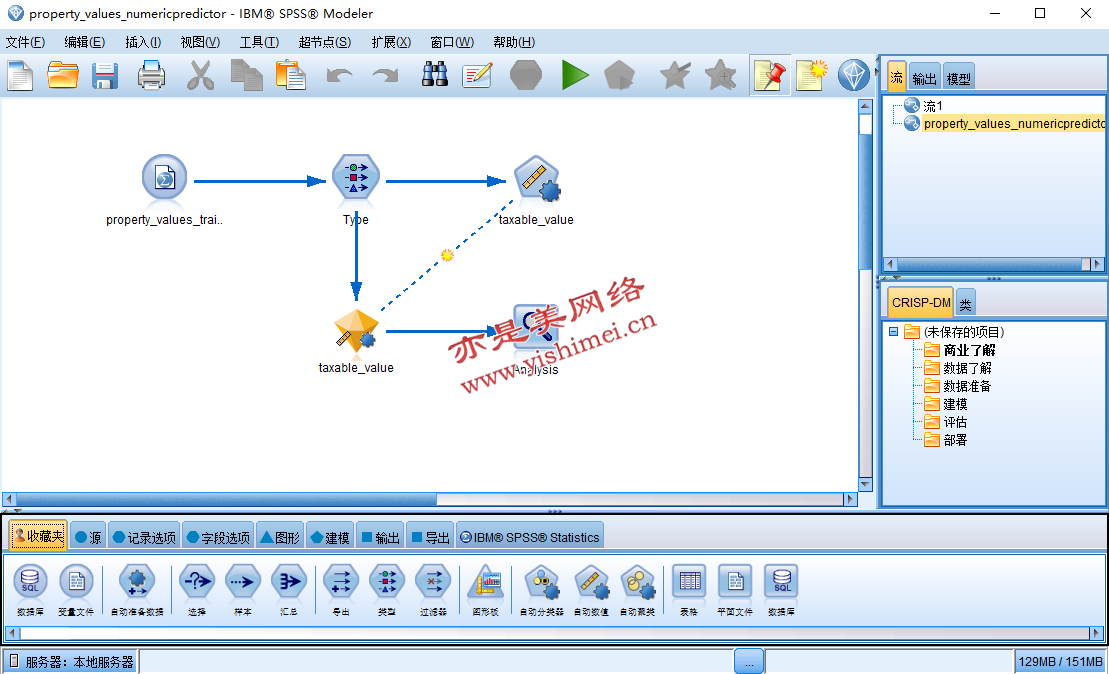
Task: Open the IBM SPSS Statistics palette tab
Action: pyautogui.click(x=530, y=538)
